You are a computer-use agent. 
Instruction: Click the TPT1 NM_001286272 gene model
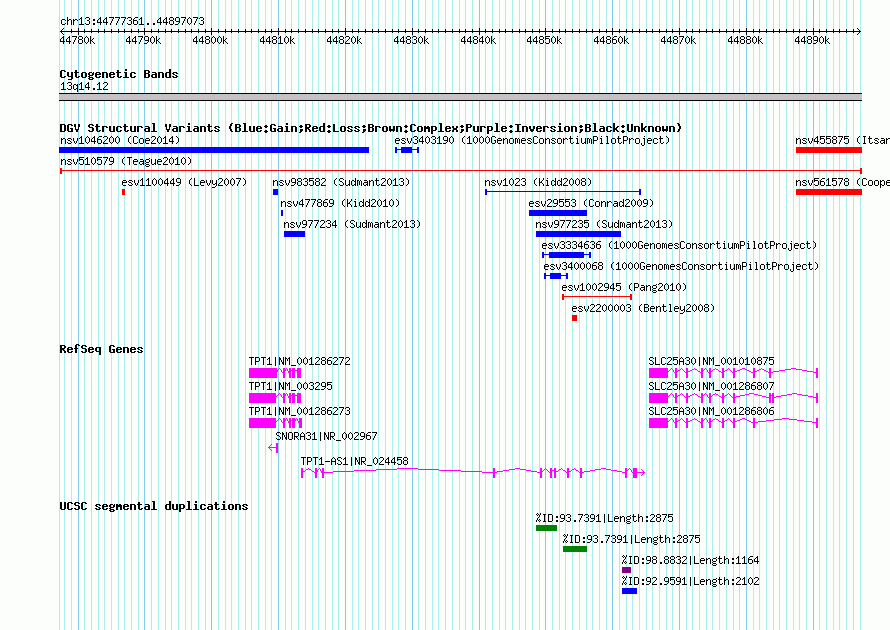coord(275,373)
